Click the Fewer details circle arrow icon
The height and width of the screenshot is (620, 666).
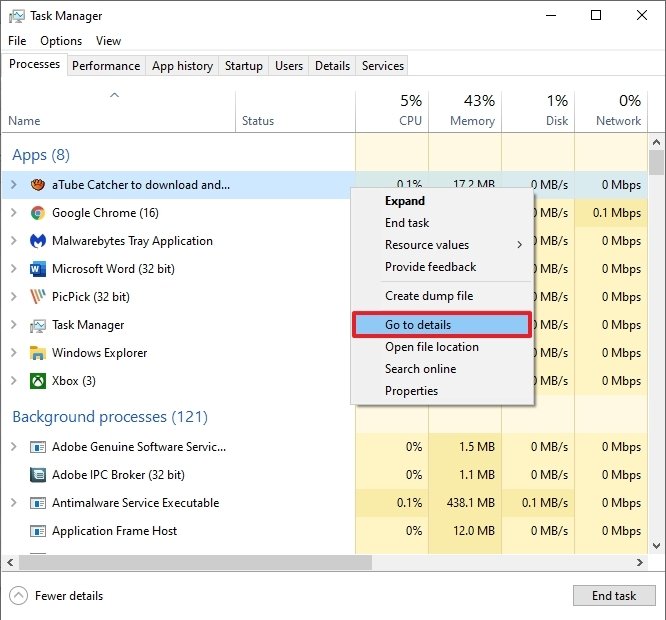click(x=18, y=596)
